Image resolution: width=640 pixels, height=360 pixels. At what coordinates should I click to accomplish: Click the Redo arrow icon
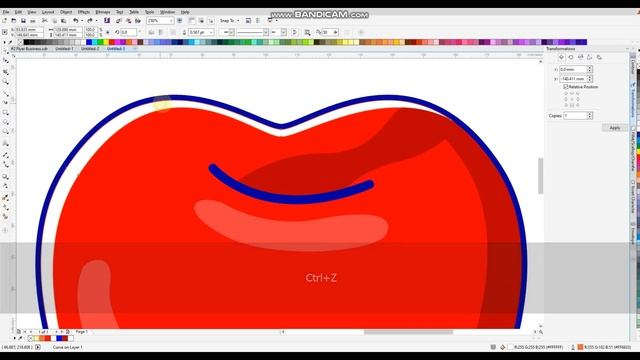(x=90, y=20)
